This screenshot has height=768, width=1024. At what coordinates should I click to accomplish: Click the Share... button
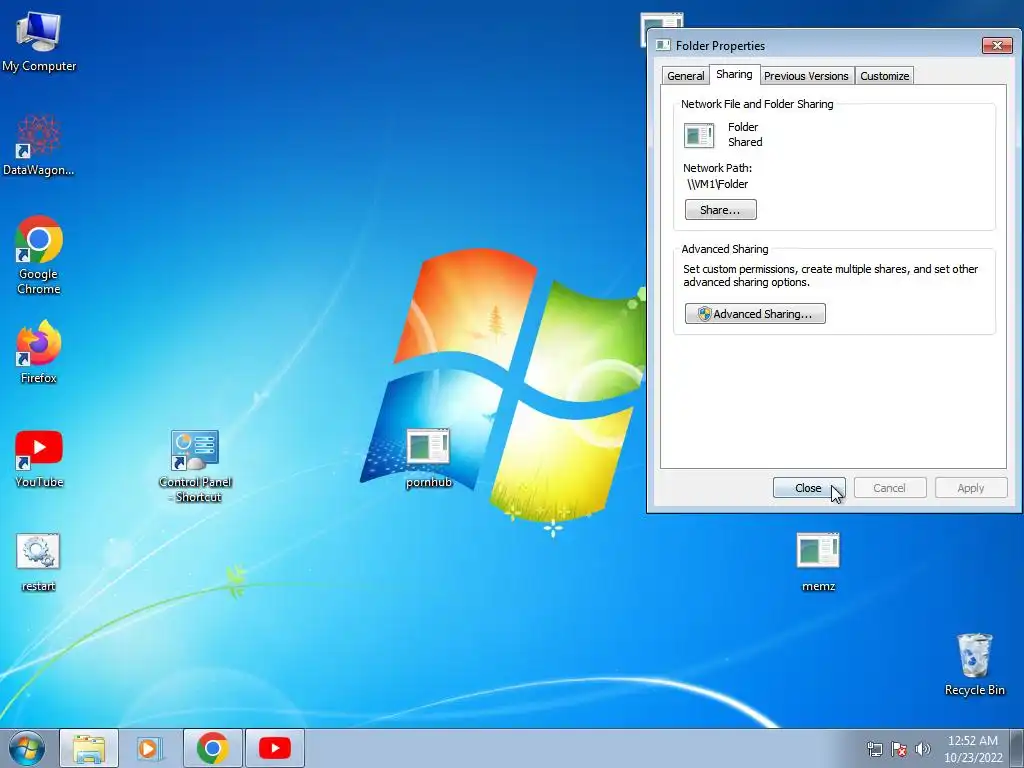720,210
